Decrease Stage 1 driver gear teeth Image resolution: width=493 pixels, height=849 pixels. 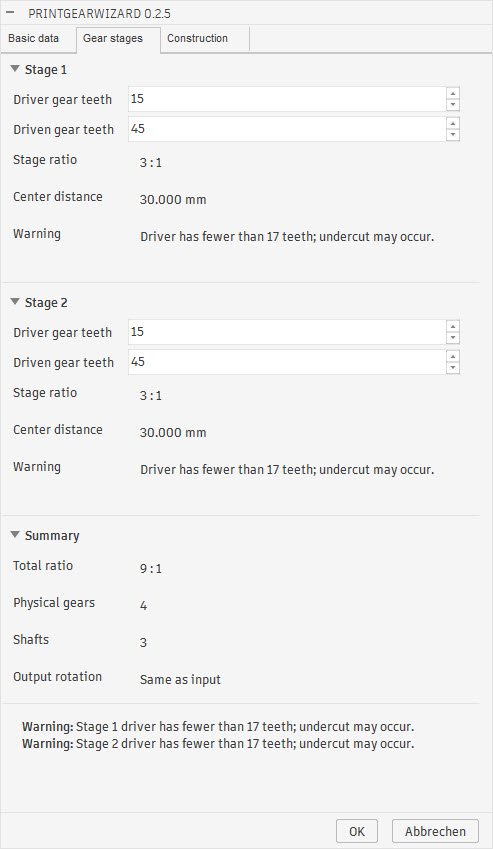pos(453,105)
